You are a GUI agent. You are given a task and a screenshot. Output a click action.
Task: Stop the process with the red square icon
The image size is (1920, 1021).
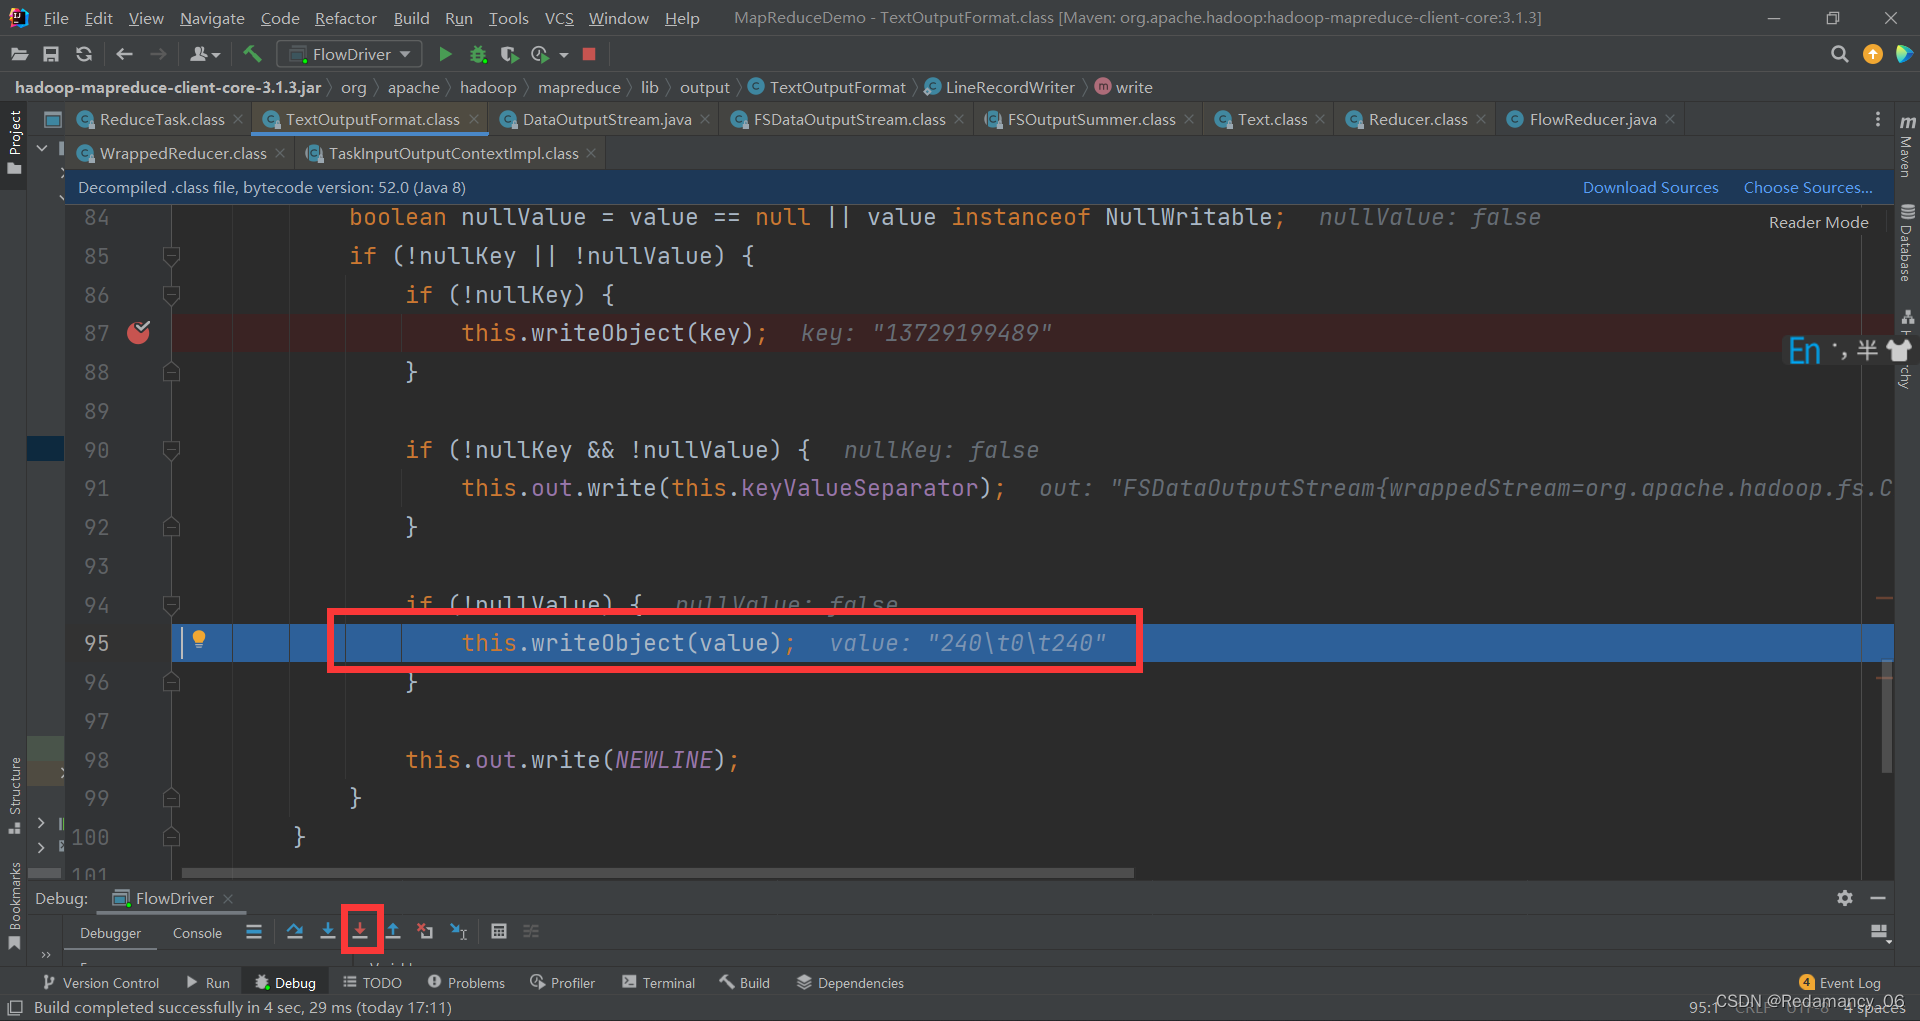[589, 54]
